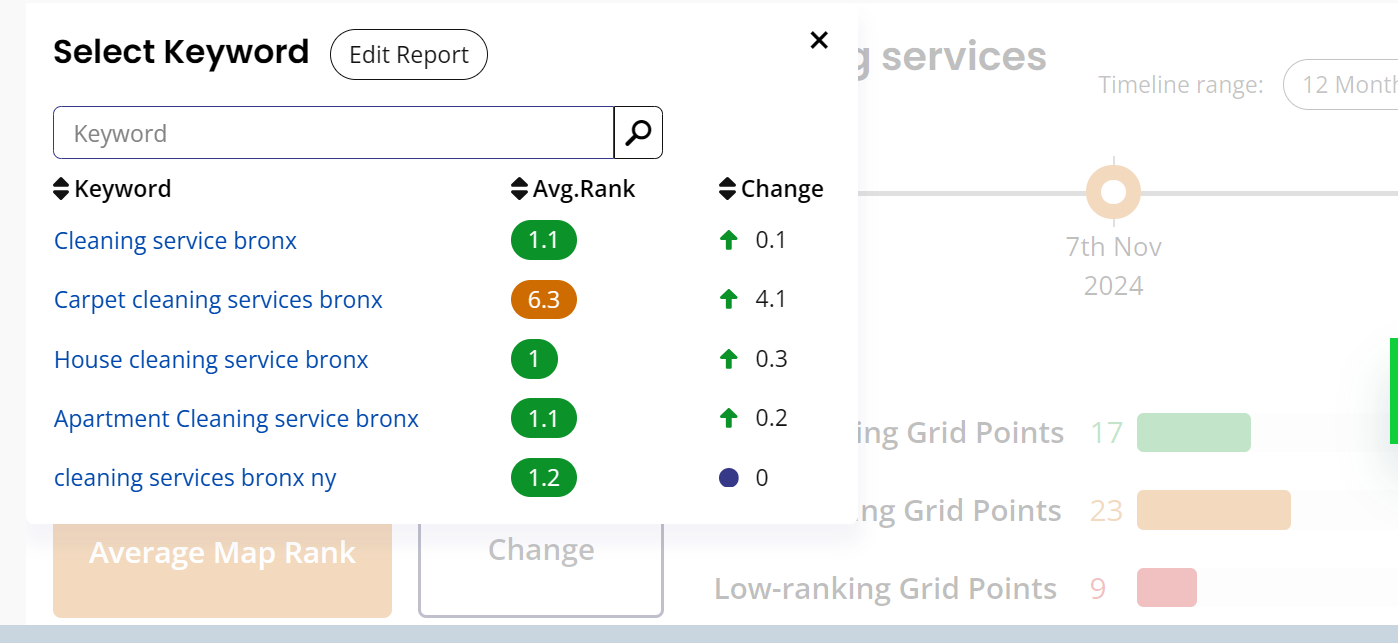Viewport: 1398px width, 643px height.
Task: Sort by Change column arrows
Action: click(x=728, y=189)
